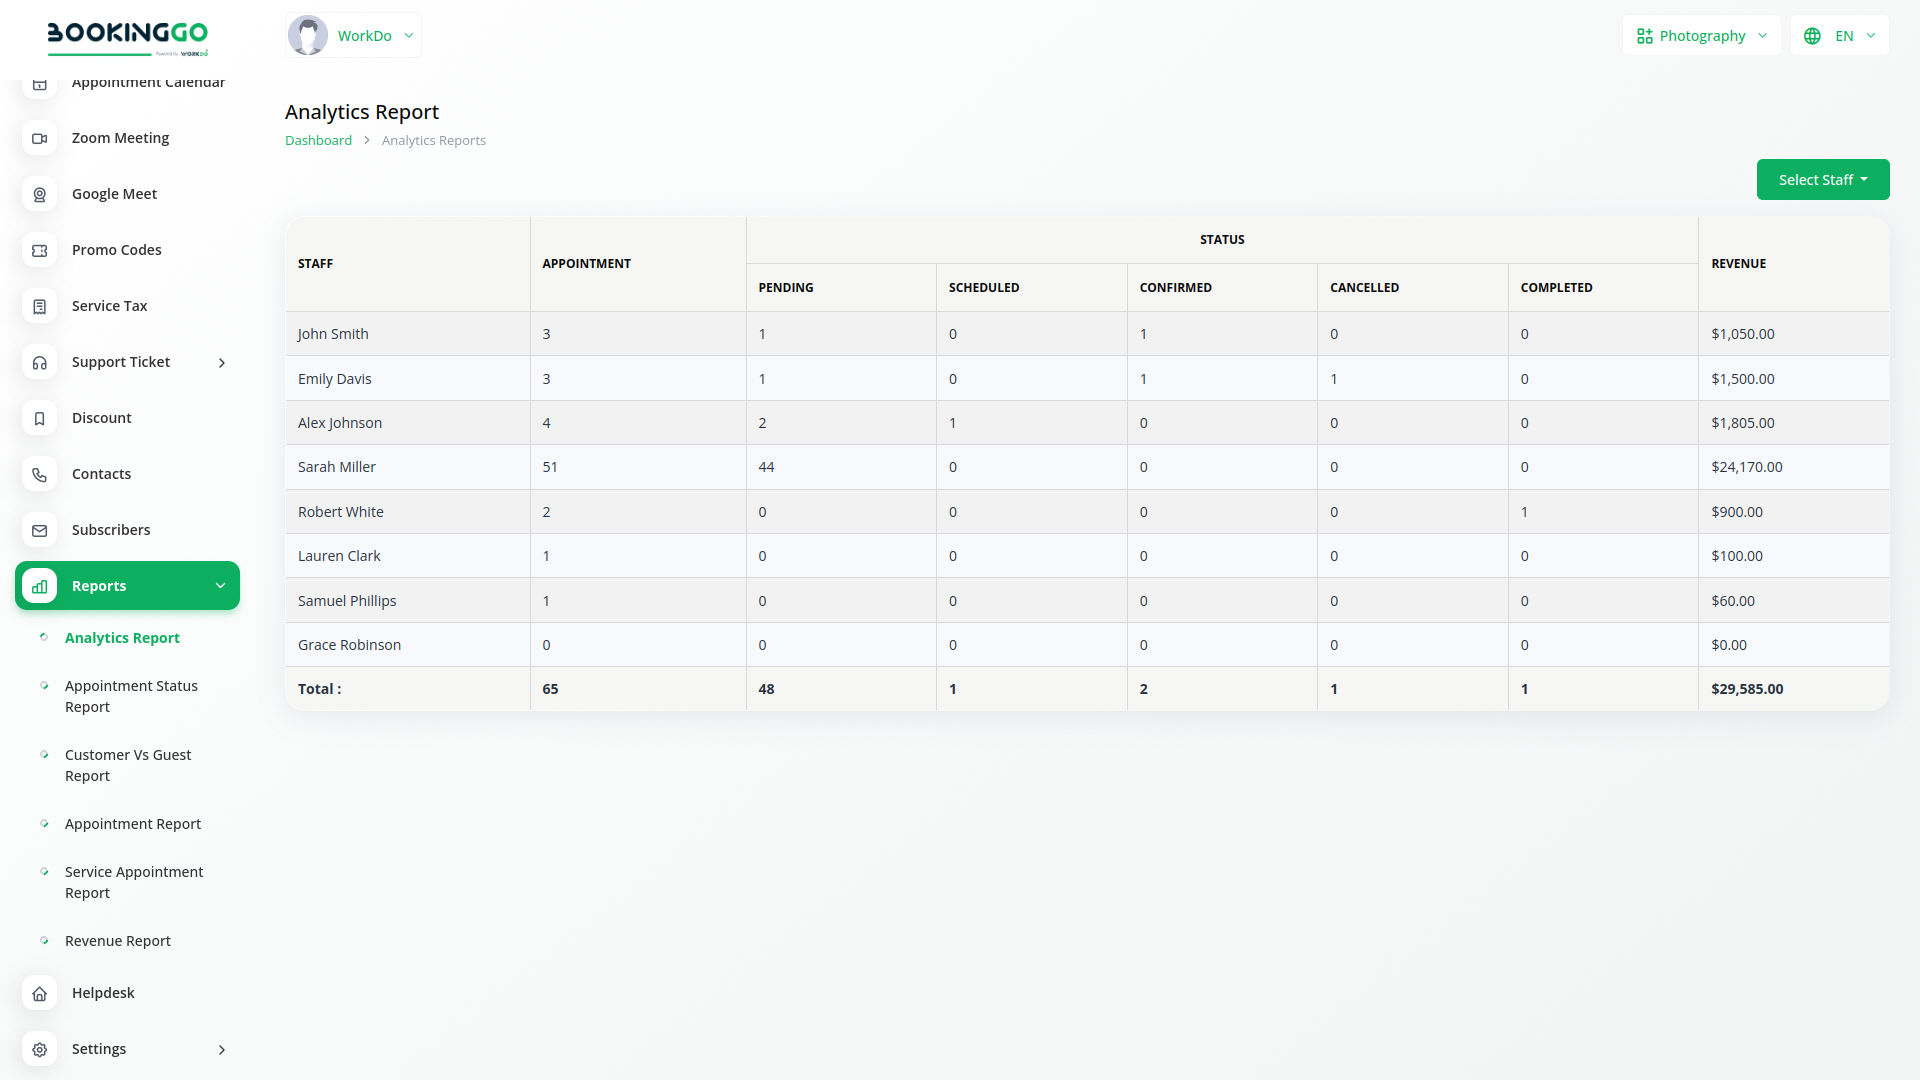Screen dimensions: 1920x1080
Task: Open Customer Vs Guest Report
Action: click(x=128, y=765)
